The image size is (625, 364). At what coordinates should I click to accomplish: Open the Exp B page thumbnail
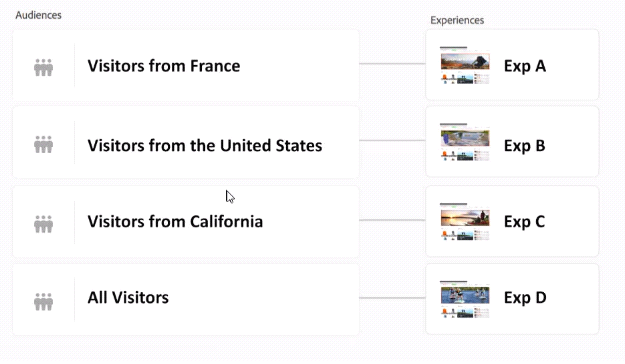[x=465, y=142]
